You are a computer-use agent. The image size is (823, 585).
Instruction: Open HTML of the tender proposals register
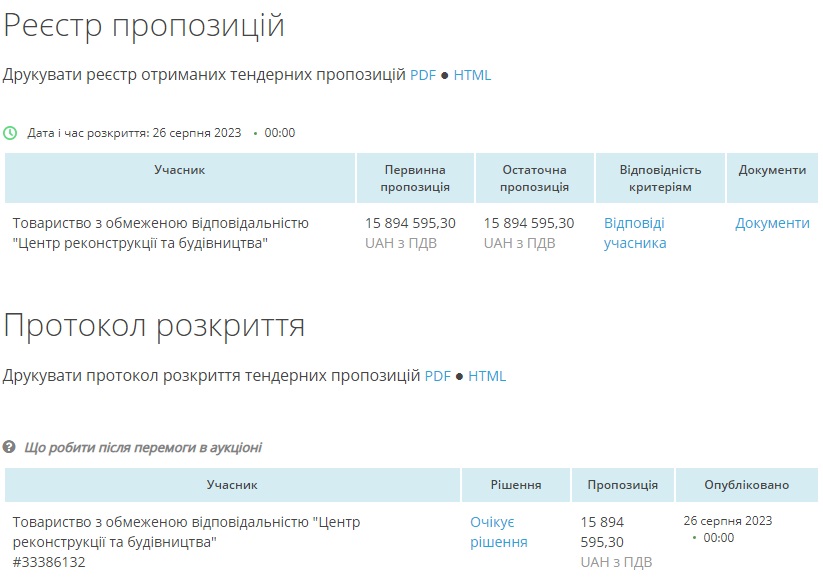tap(472, 75)
